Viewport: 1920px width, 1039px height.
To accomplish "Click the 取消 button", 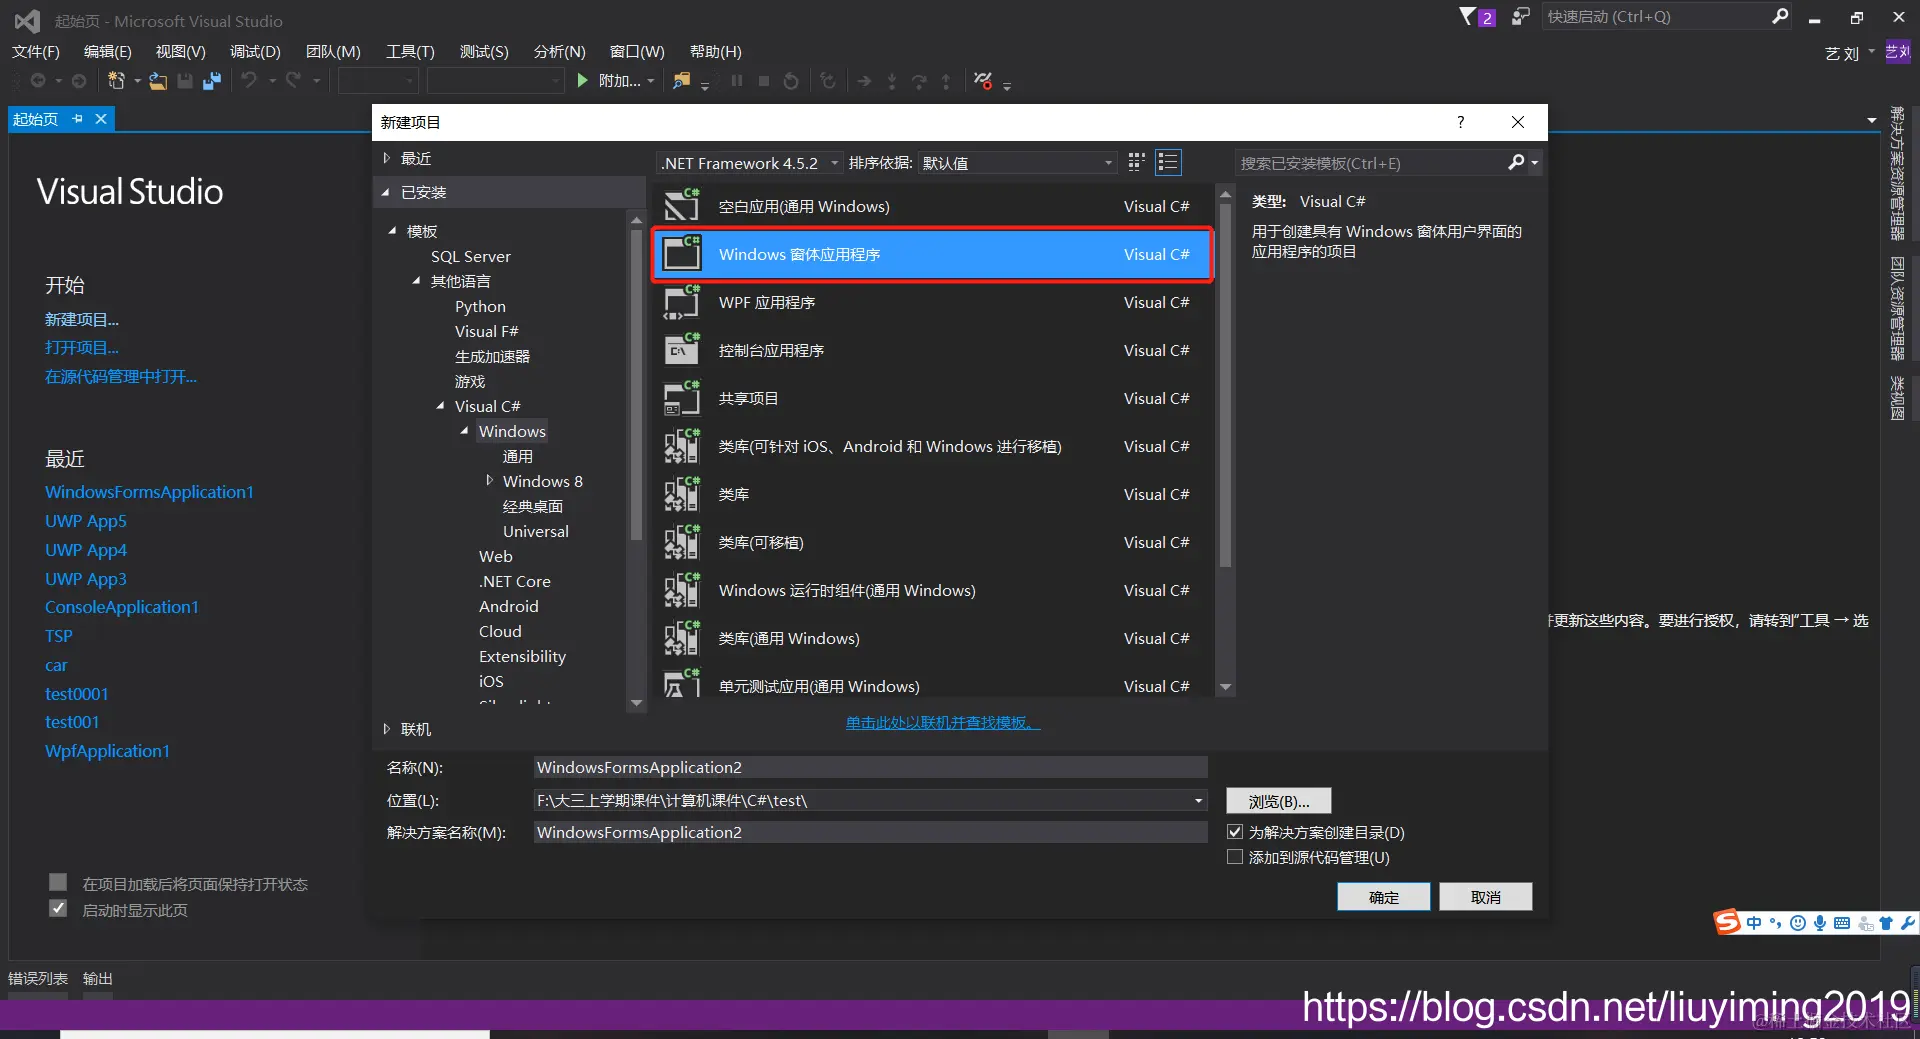I will click(x=1486, y=897).
